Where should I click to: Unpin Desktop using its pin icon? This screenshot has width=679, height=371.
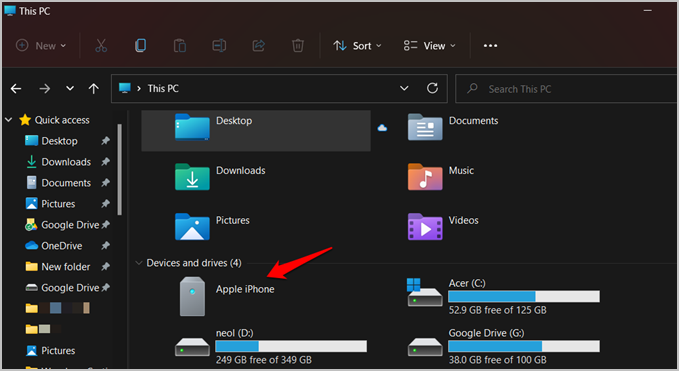(105, 141)
